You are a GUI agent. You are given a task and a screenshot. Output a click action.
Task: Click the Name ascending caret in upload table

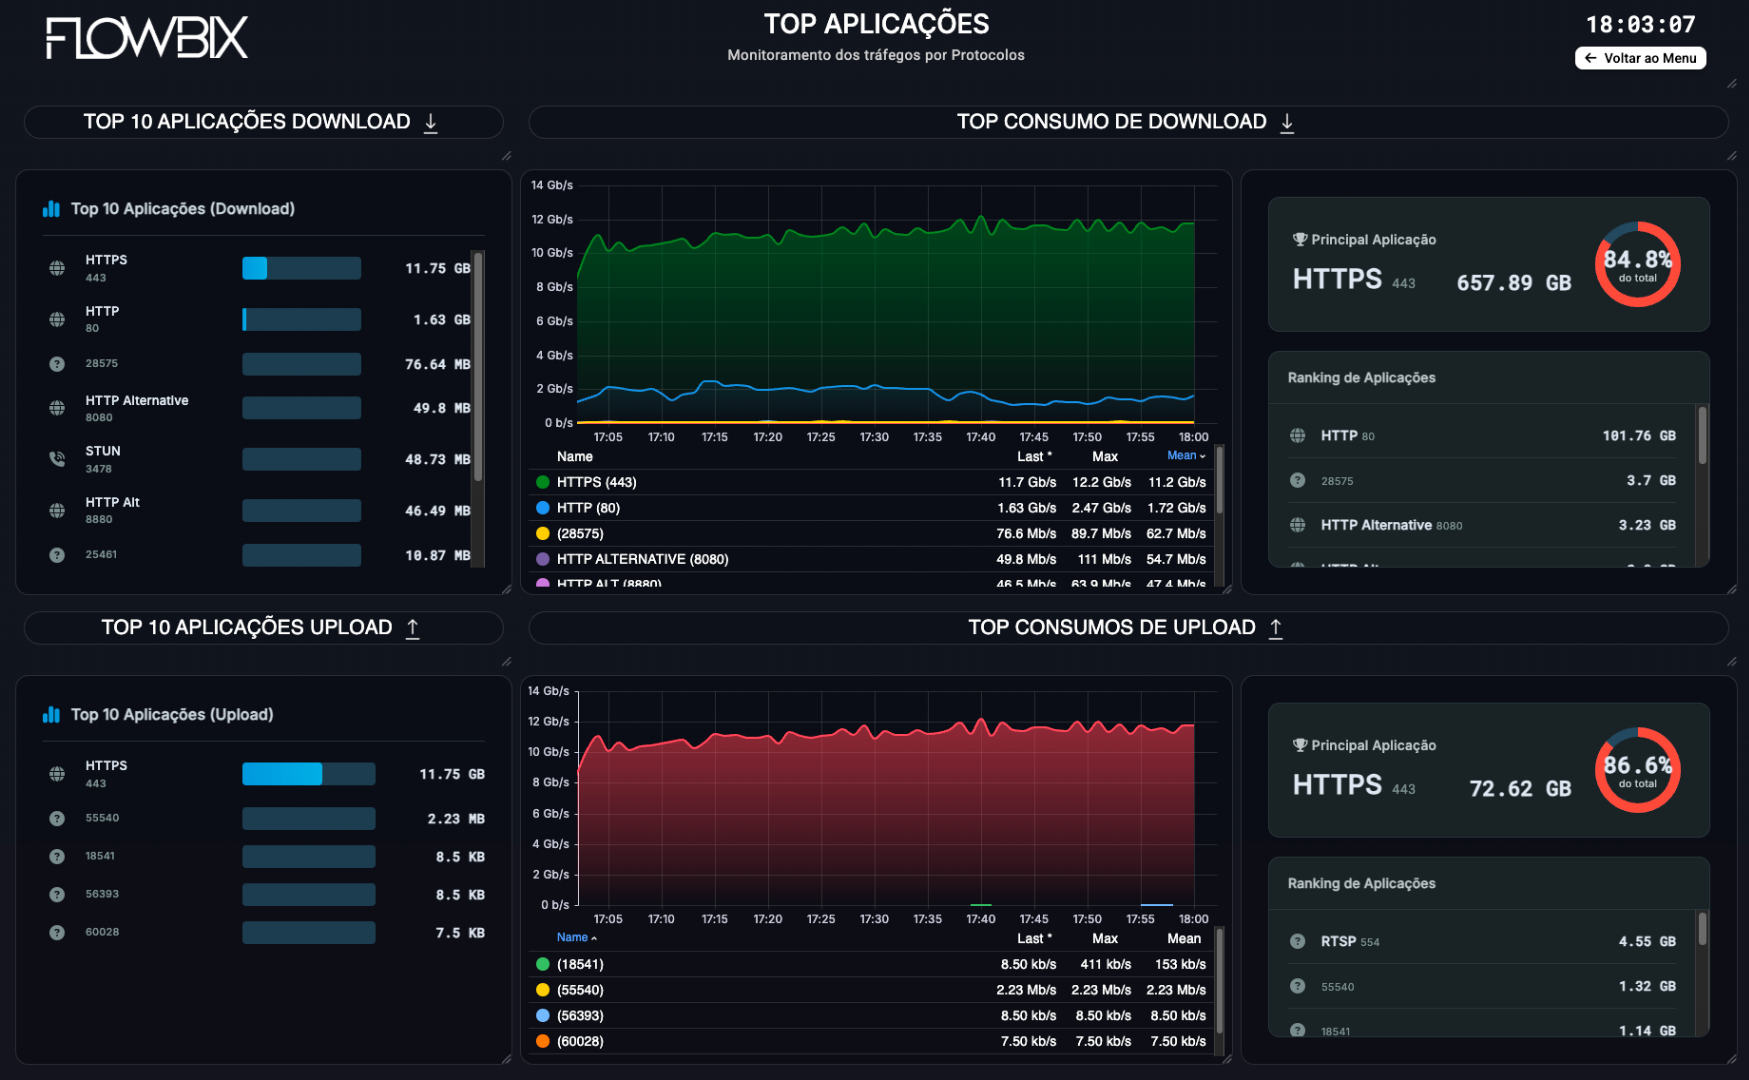[x=592, y=937]
